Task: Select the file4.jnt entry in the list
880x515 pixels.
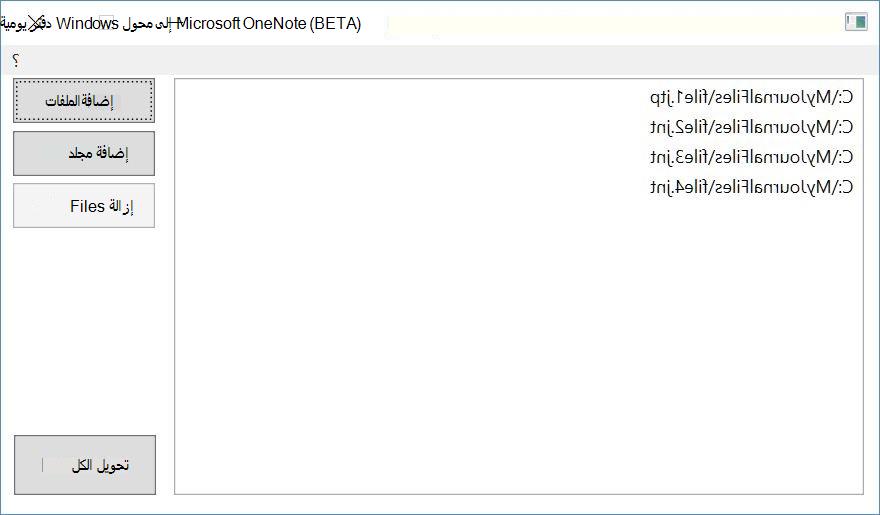Action: pos(751,187)
